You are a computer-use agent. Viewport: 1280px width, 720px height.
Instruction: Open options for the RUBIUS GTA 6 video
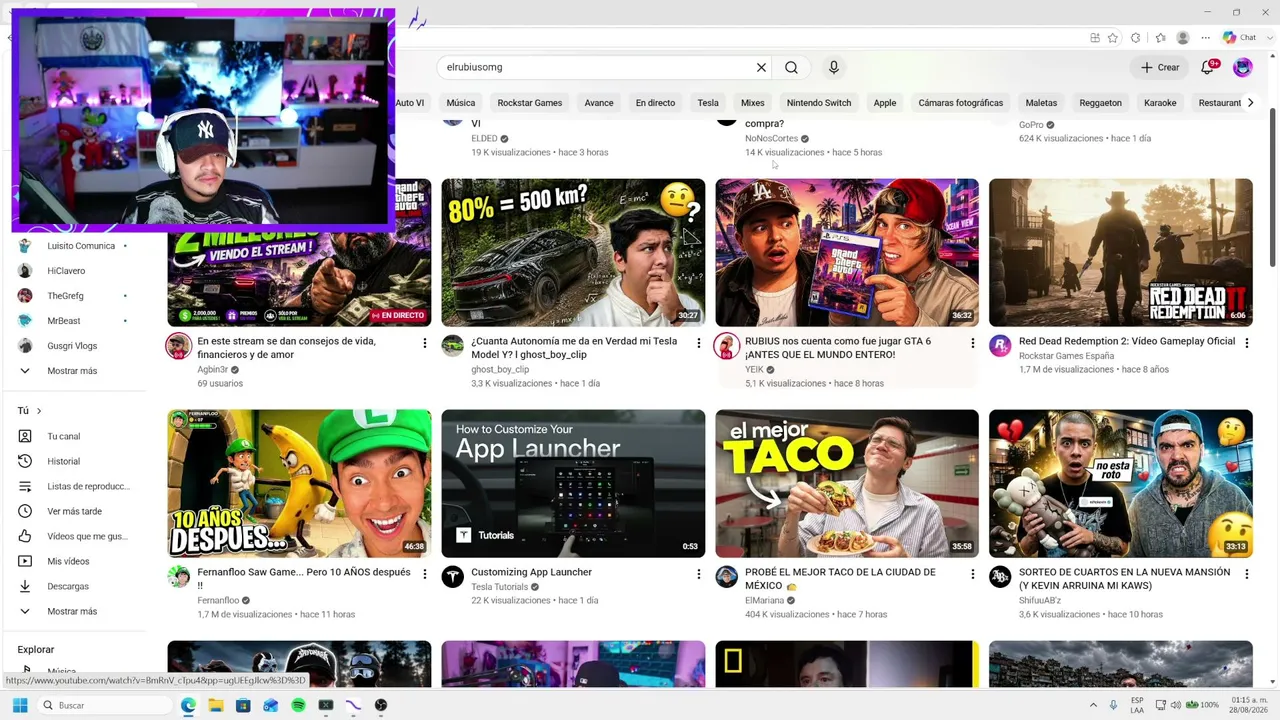point(972,343)
